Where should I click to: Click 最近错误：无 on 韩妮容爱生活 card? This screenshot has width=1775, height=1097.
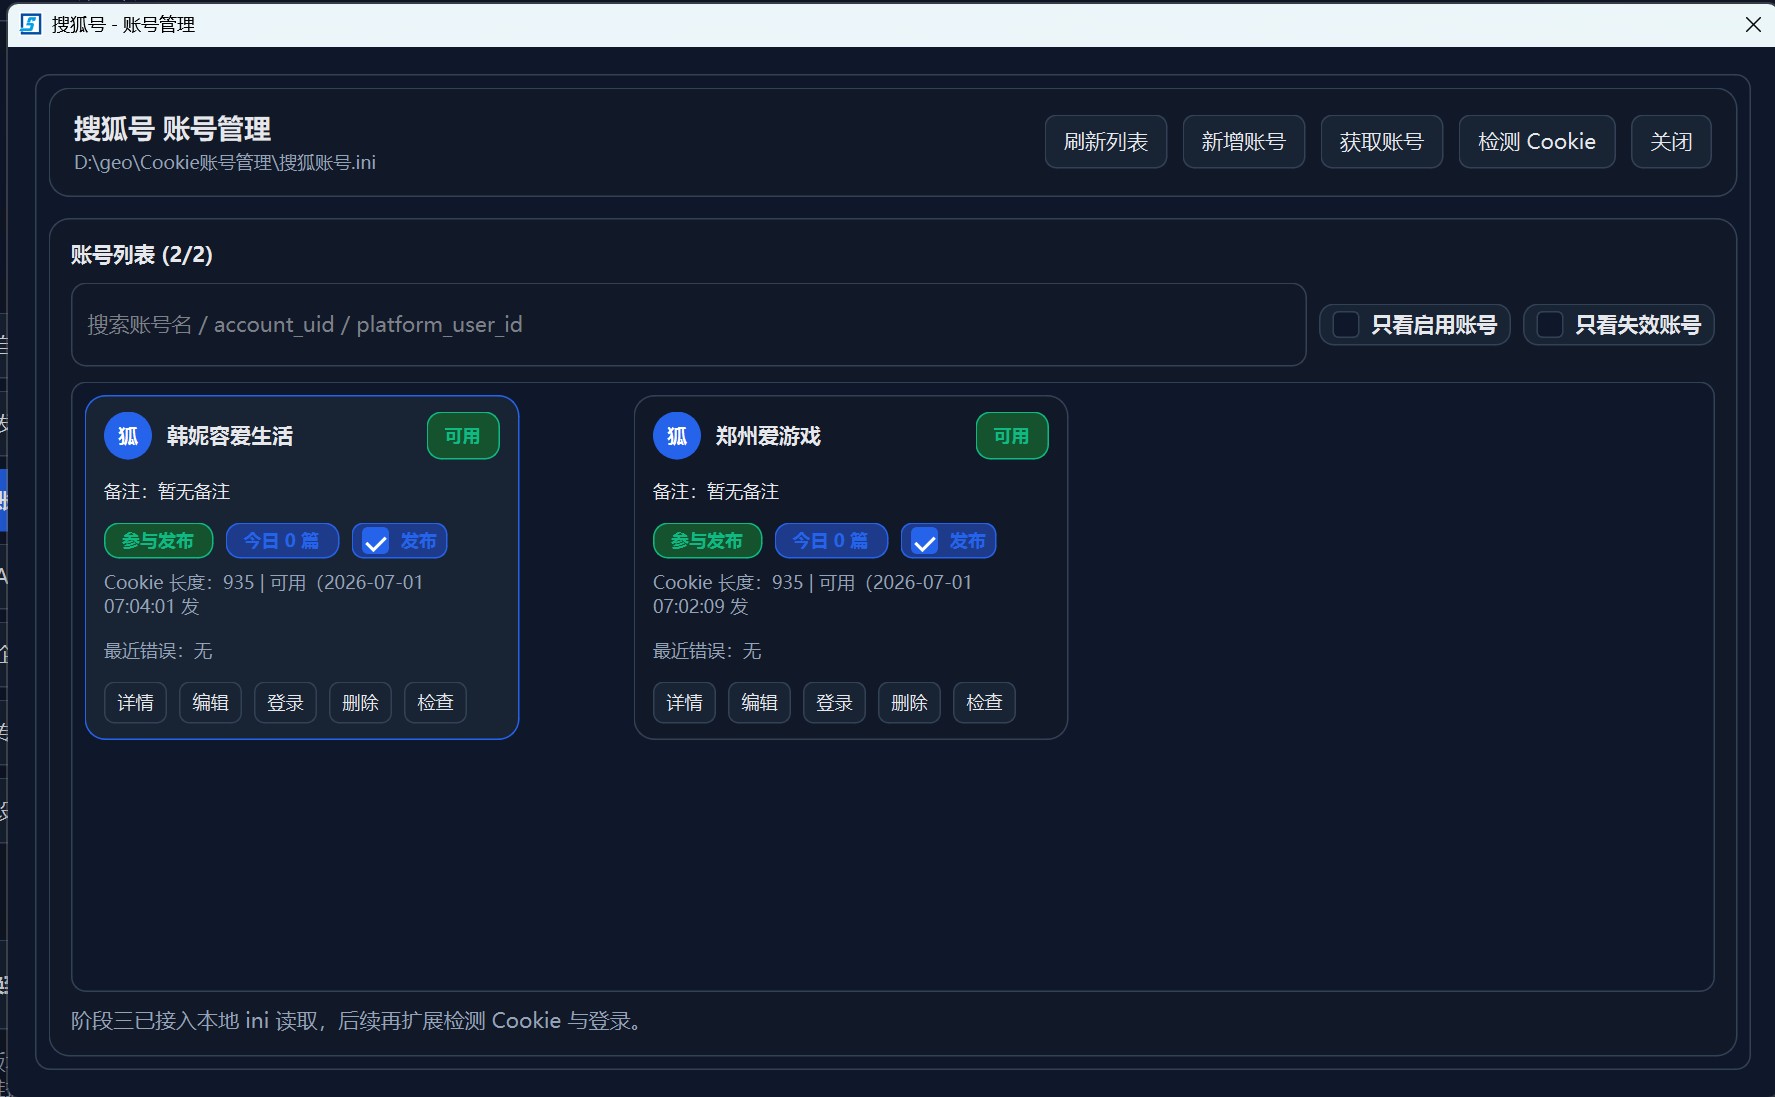(158, 652)
